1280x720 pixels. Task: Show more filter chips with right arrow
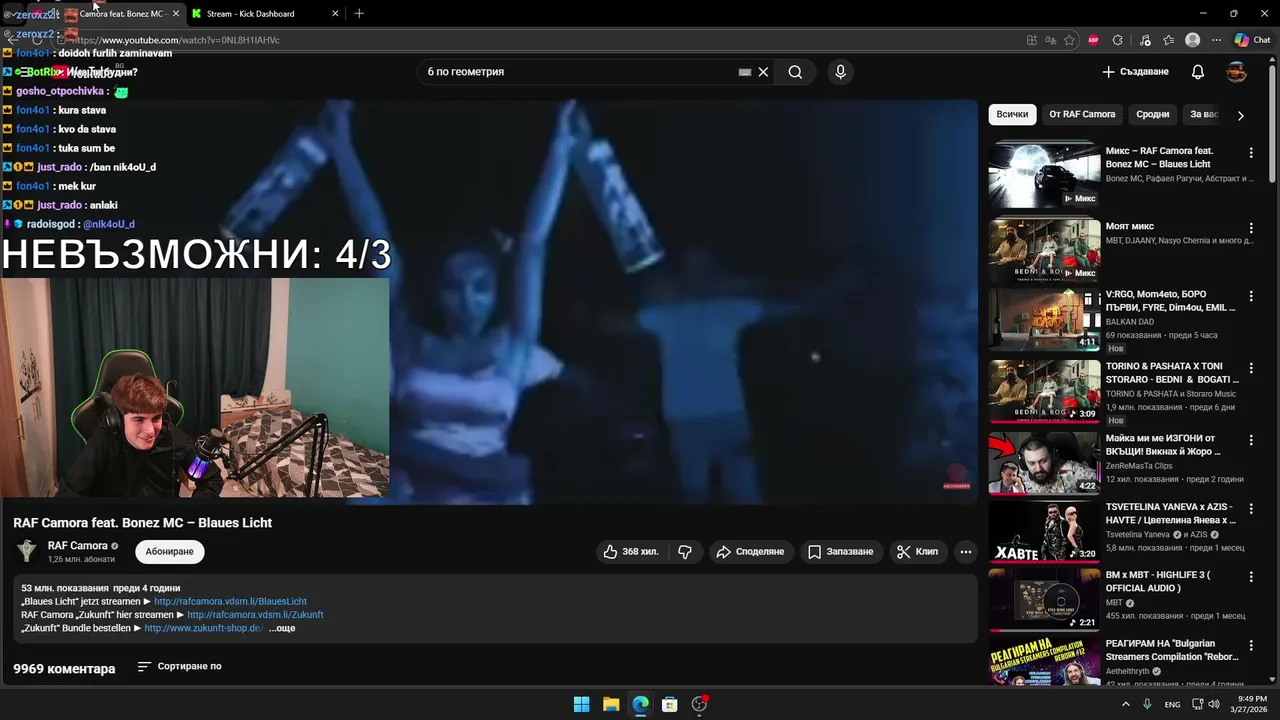[1240, 115]
